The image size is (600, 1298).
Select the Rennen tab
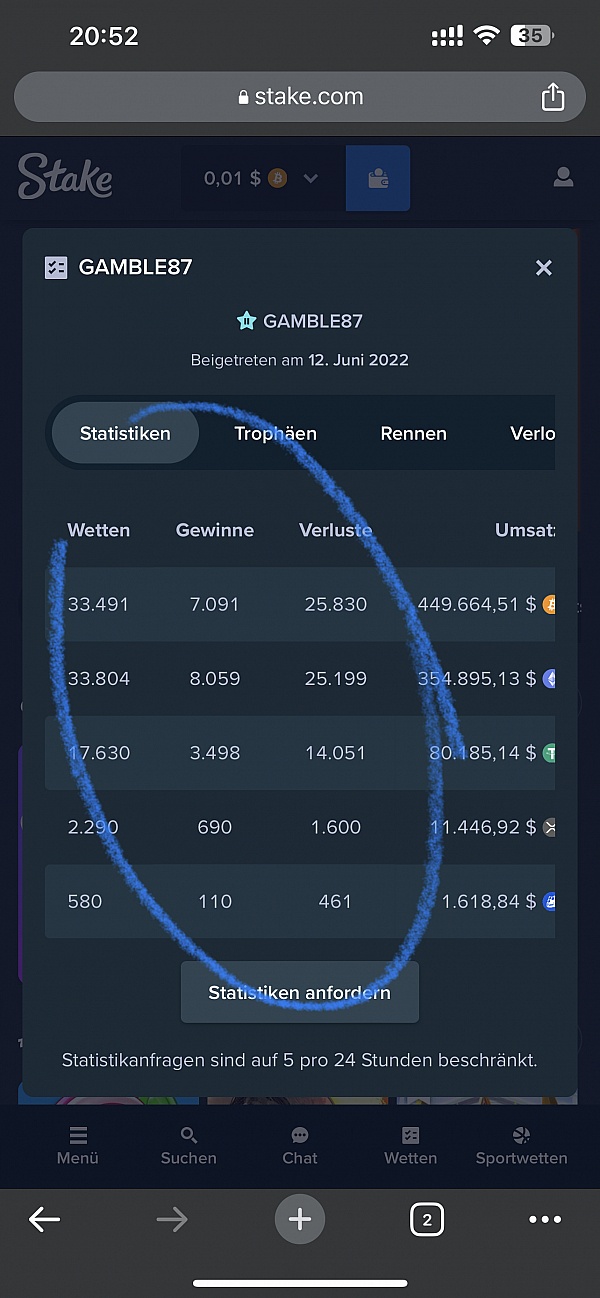[413, 433]
